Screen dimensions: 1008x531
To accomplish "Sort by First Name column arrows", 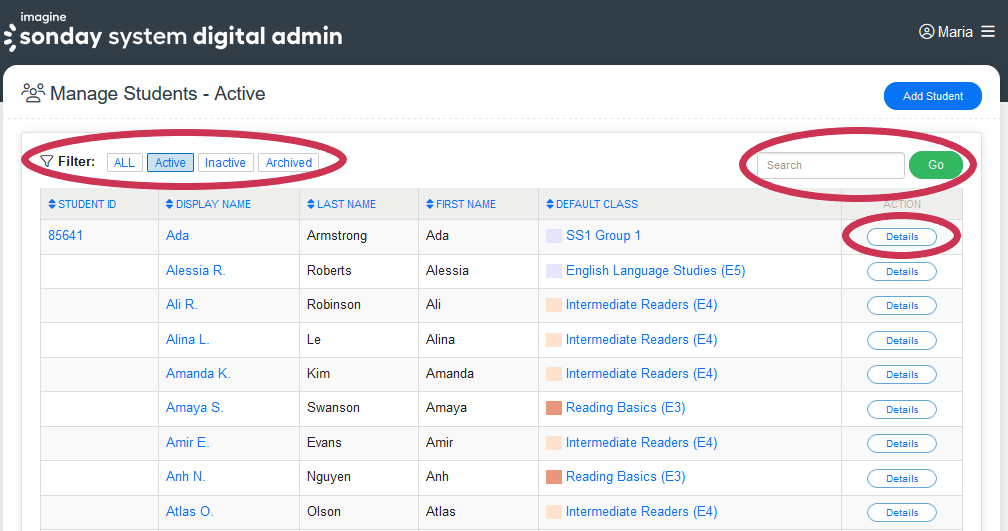I will pos(430,204).
